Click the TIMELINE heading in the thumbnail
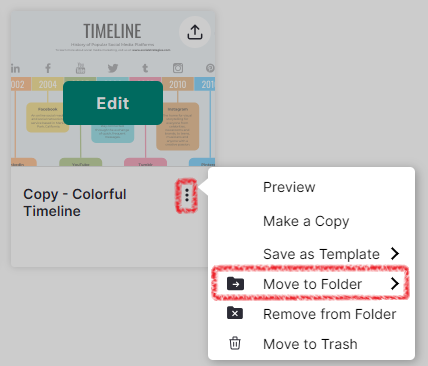Viewport: 428px width, 366px height. pyautogui.click(x=112, y=31)
